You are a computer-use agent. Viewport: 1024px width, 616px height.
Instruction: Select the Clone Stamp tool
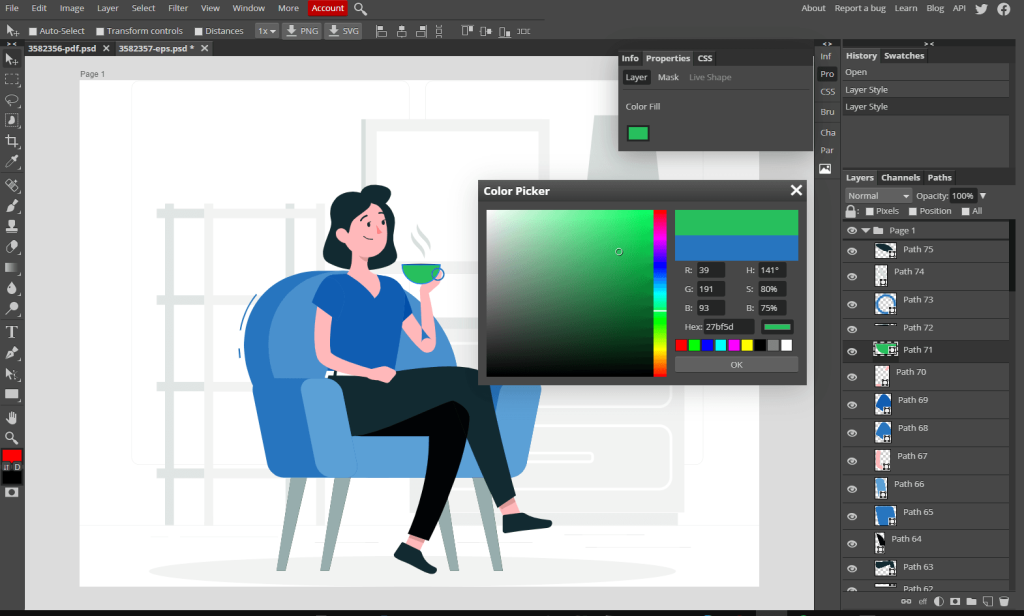pyautogui.click(x=12, y=226)
